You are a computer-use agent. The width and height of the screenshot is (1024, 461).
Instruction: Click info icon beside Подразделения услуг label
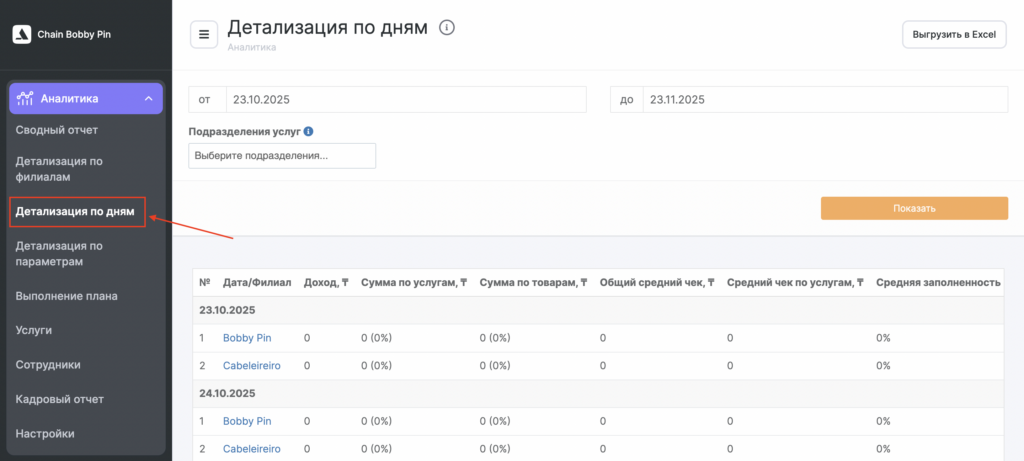click(x=309, y=131)
